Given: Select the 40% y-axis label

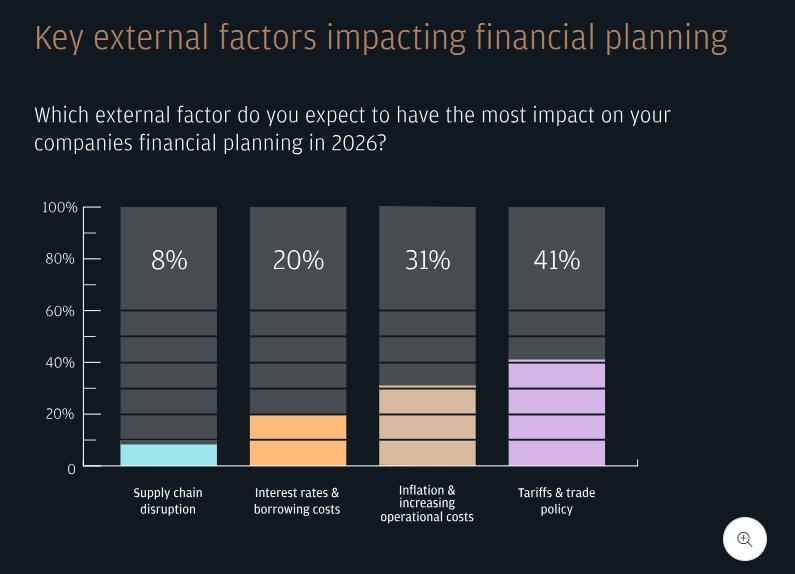Looking at the screenshot, I should (60, 362).
